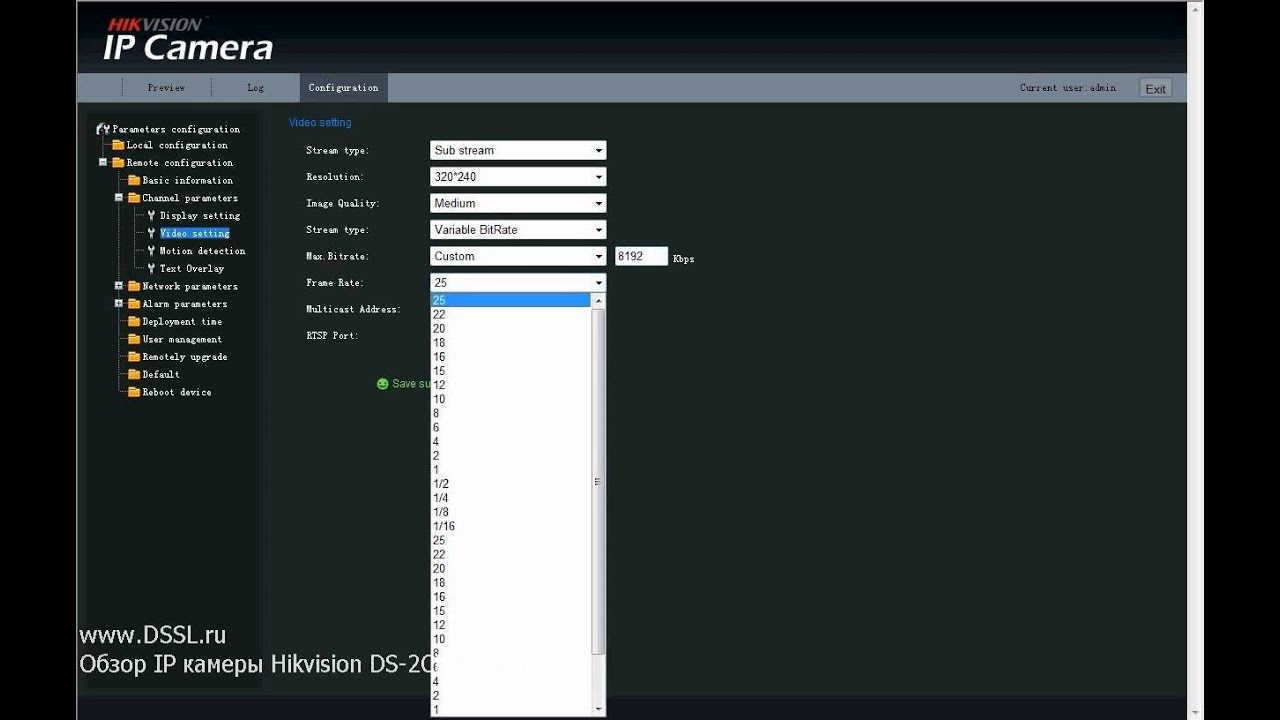Click the Parameters configuration root icon

click(x=103, y=129)
